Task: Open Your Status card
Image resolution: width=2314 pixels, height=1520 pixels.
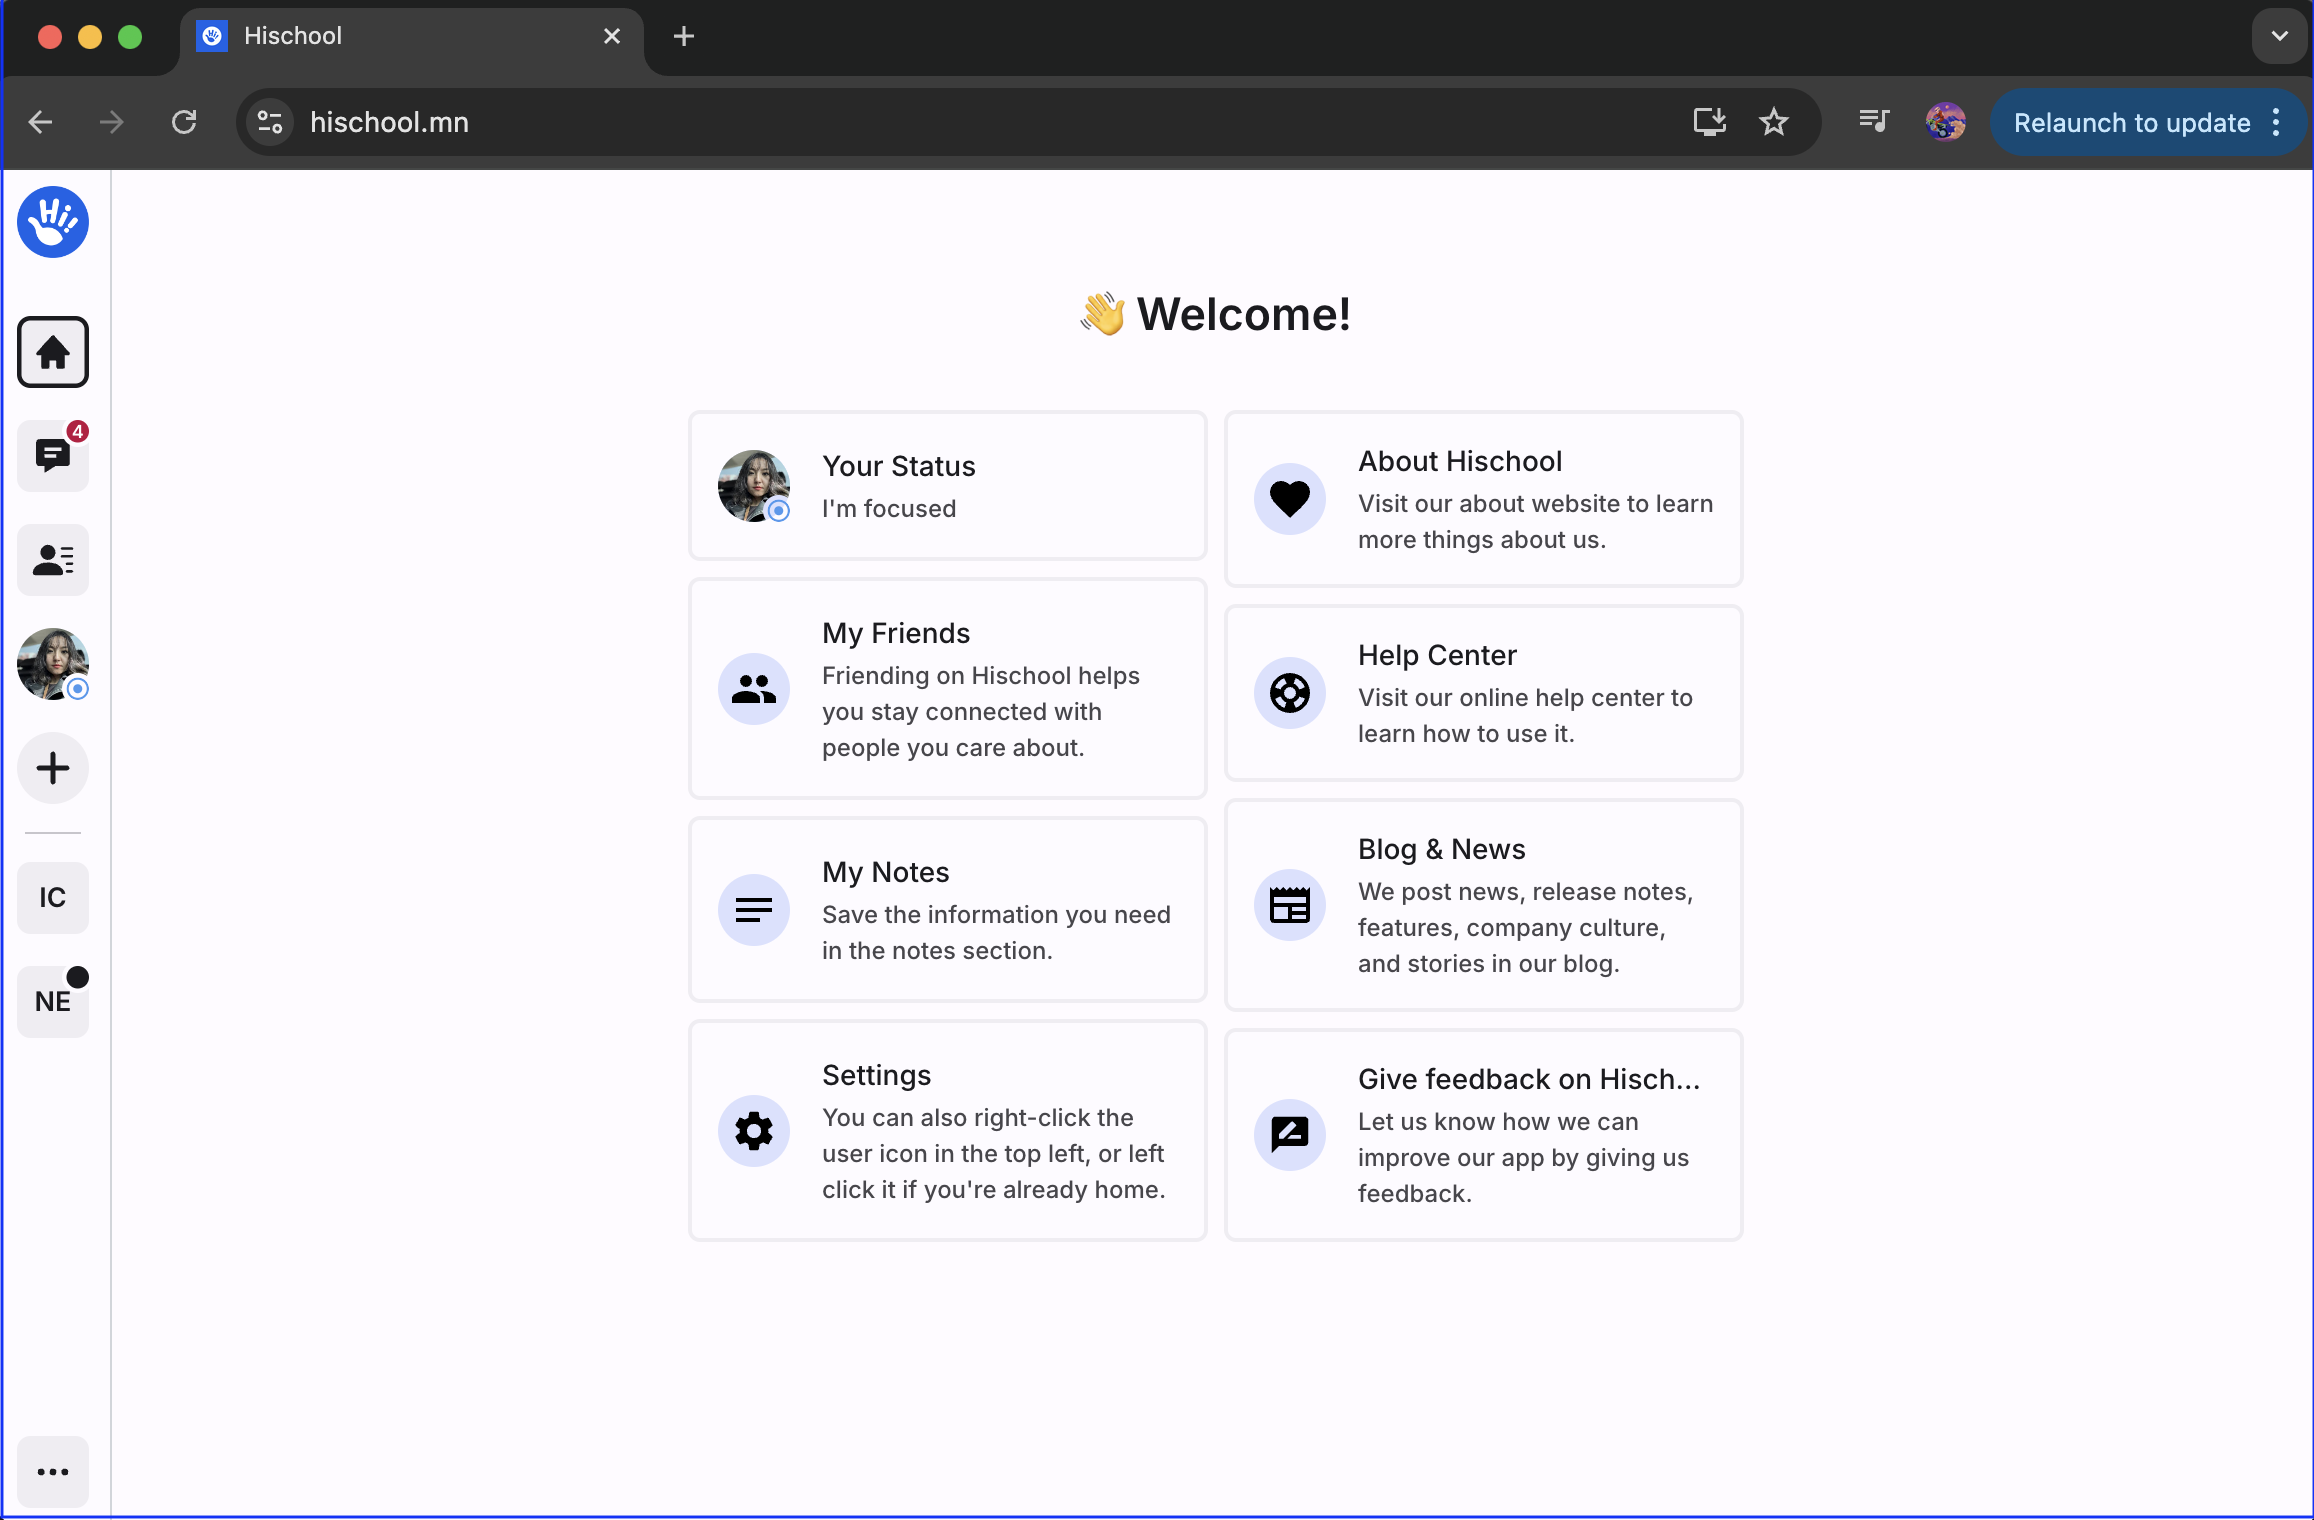Action: pos(948,486)
